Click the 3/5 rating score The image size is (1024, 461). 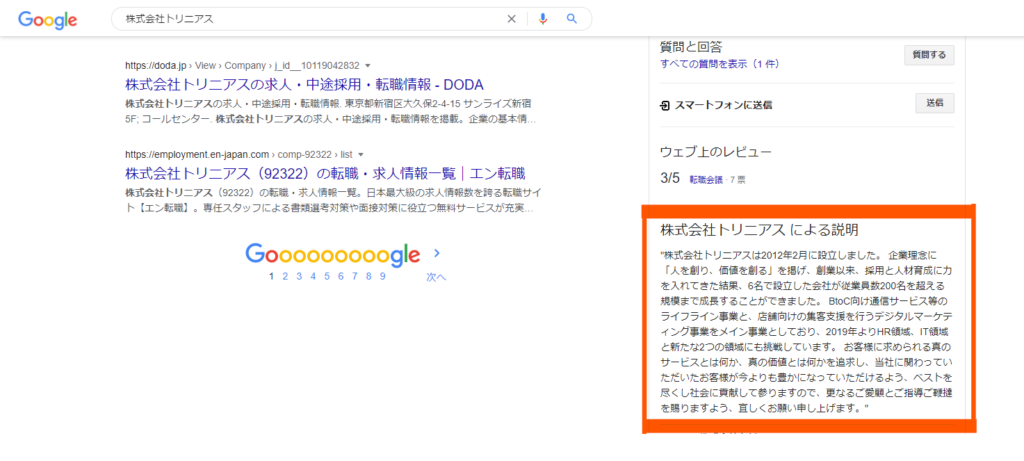coord(671,178)
